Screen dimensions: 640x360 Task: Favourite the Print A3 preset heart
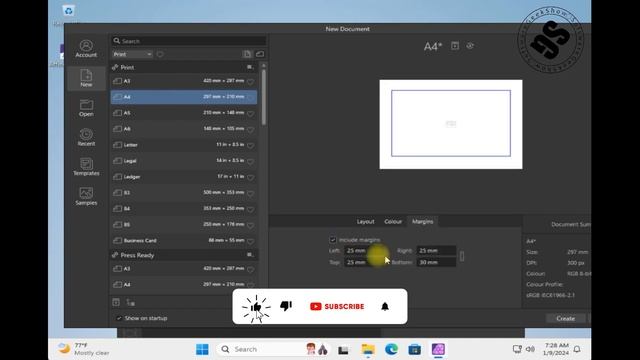click(251, 82)
